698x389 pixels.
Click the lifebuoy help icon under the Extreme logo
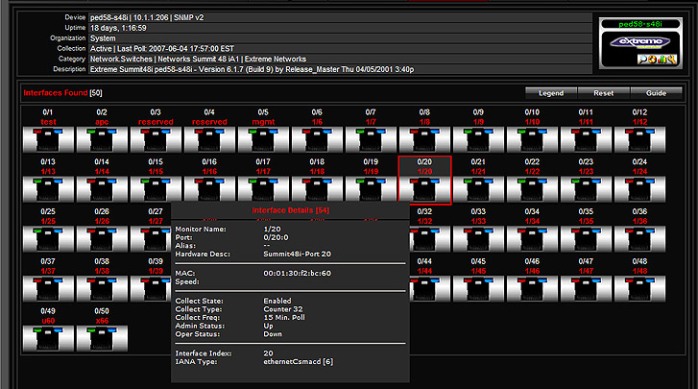point(652,59)
